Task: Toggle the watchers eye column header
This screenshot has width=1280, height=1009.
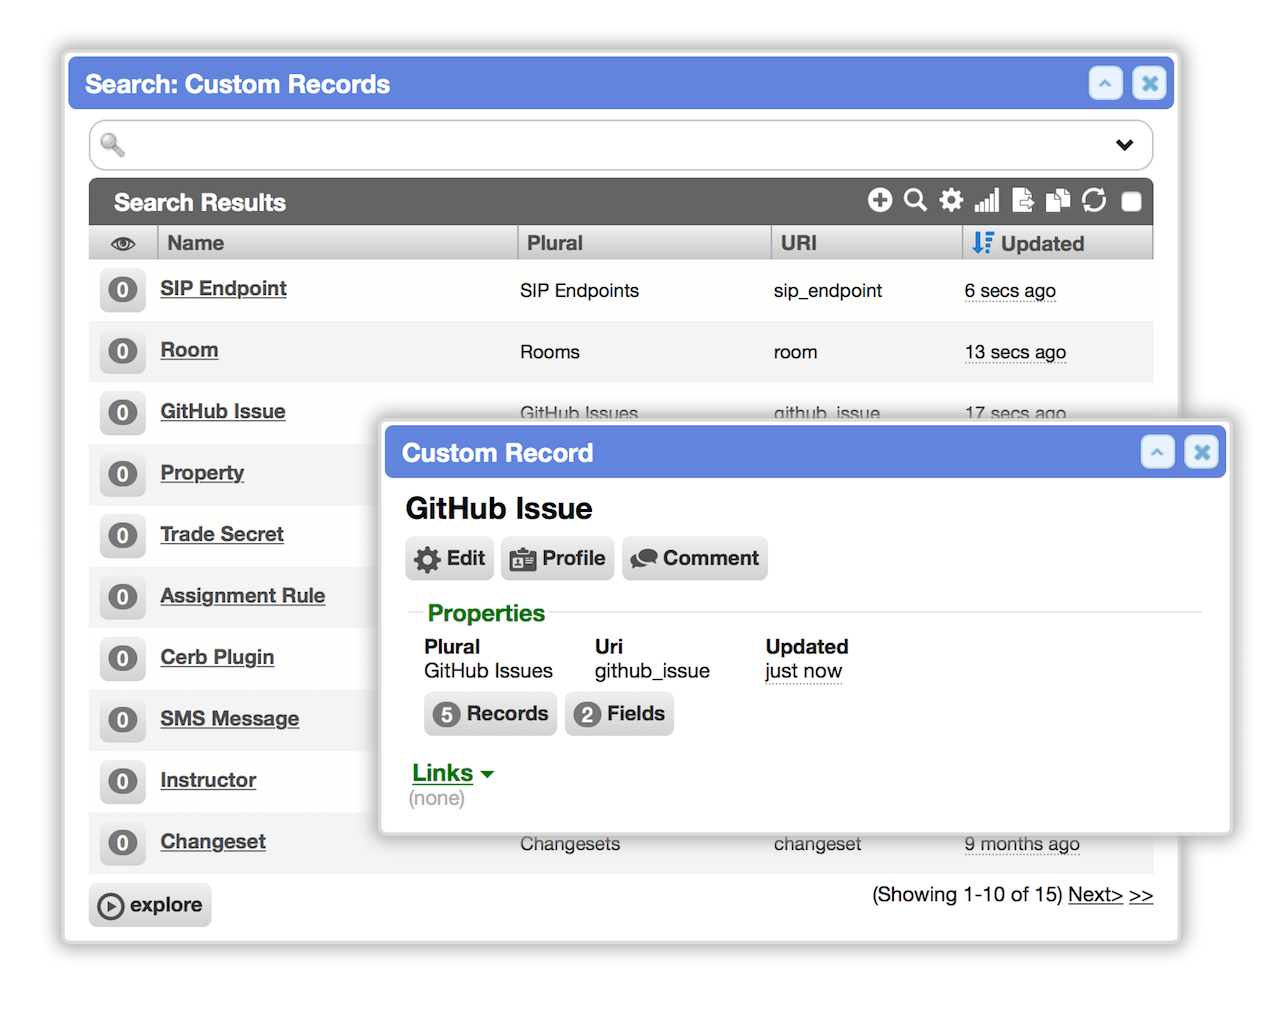Action: [x=123, y=243]
